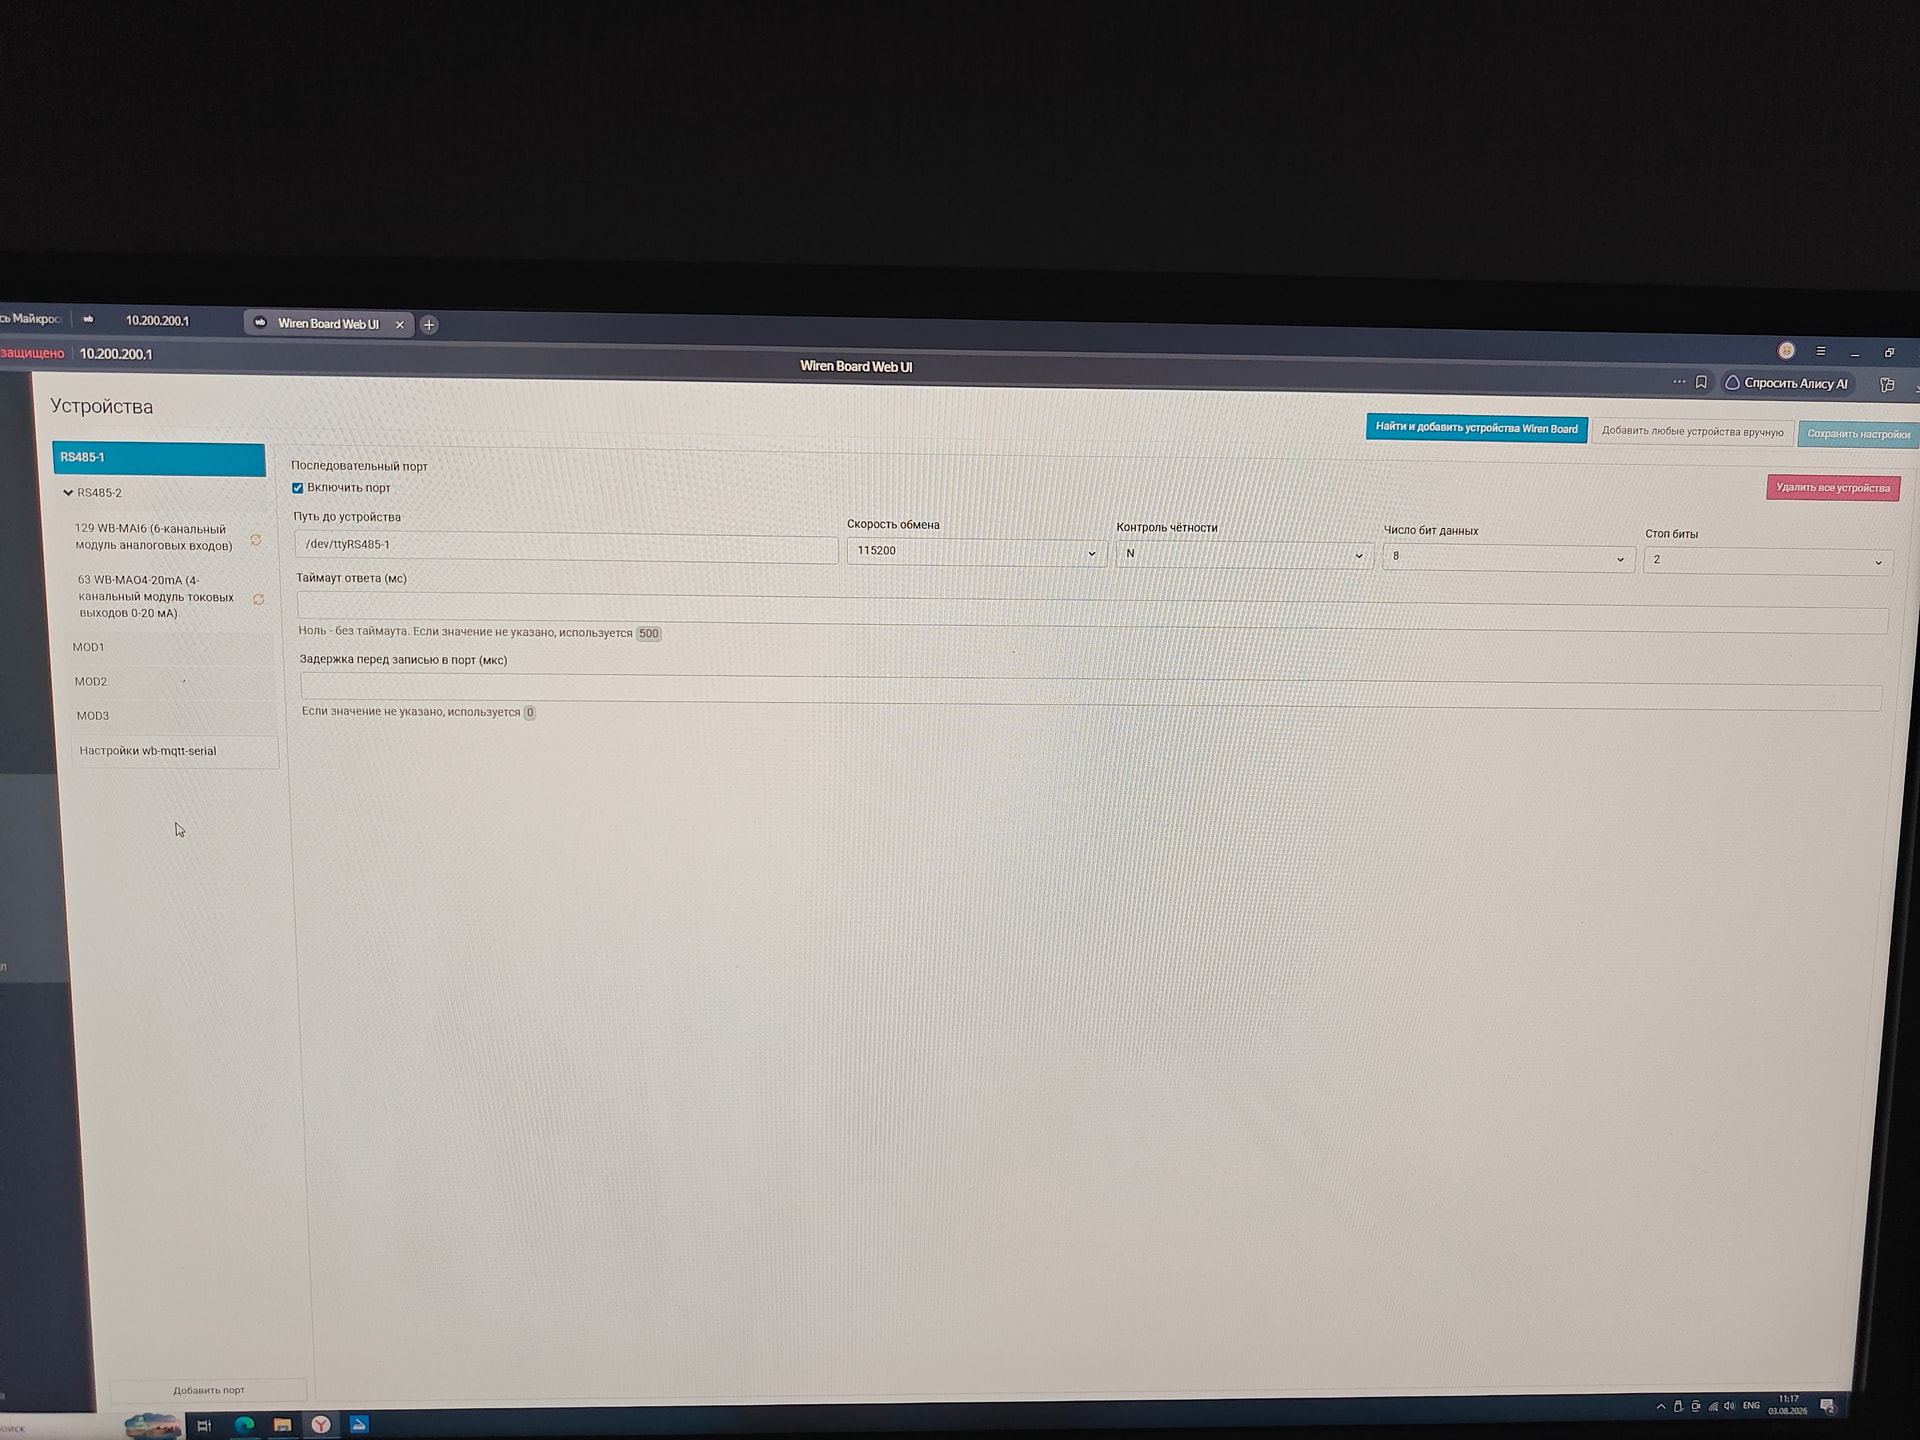Open the Стоп биты dropdown
The width and height of the screenshot is (1920, 1440).
pyautogui.click(x=1767, y=560)
